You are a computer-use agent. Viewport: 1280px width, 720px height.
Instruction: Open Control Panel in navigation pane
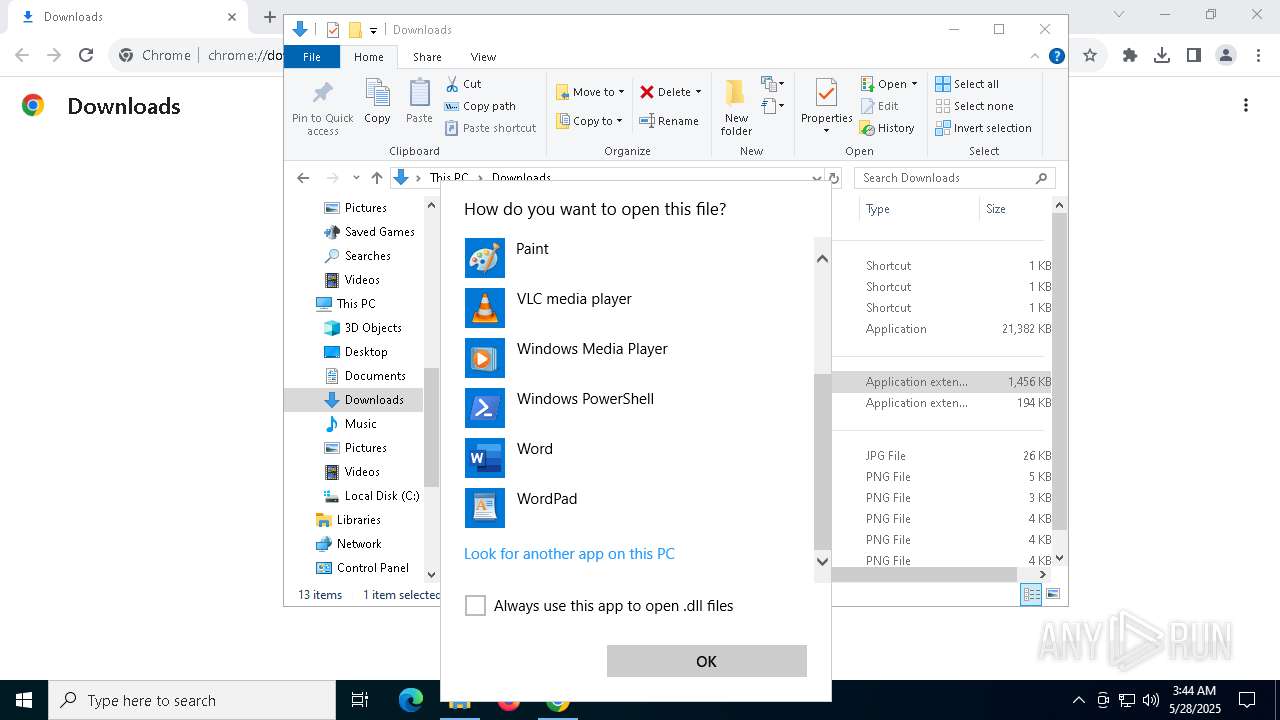click(362, 568)
